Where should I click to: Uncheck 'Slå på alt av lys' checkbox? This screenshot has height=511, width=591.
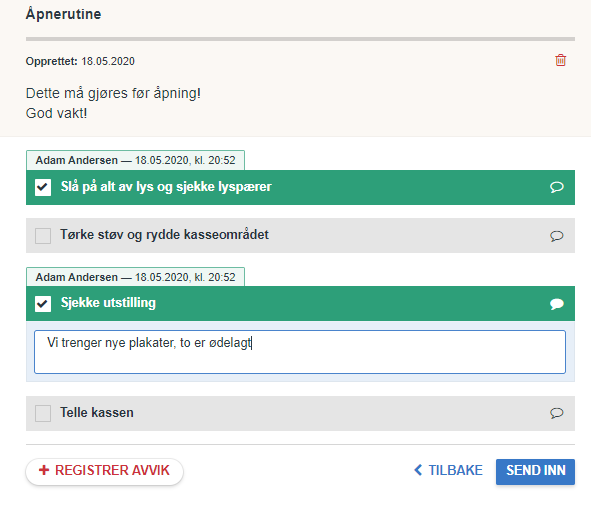(43, 187)
